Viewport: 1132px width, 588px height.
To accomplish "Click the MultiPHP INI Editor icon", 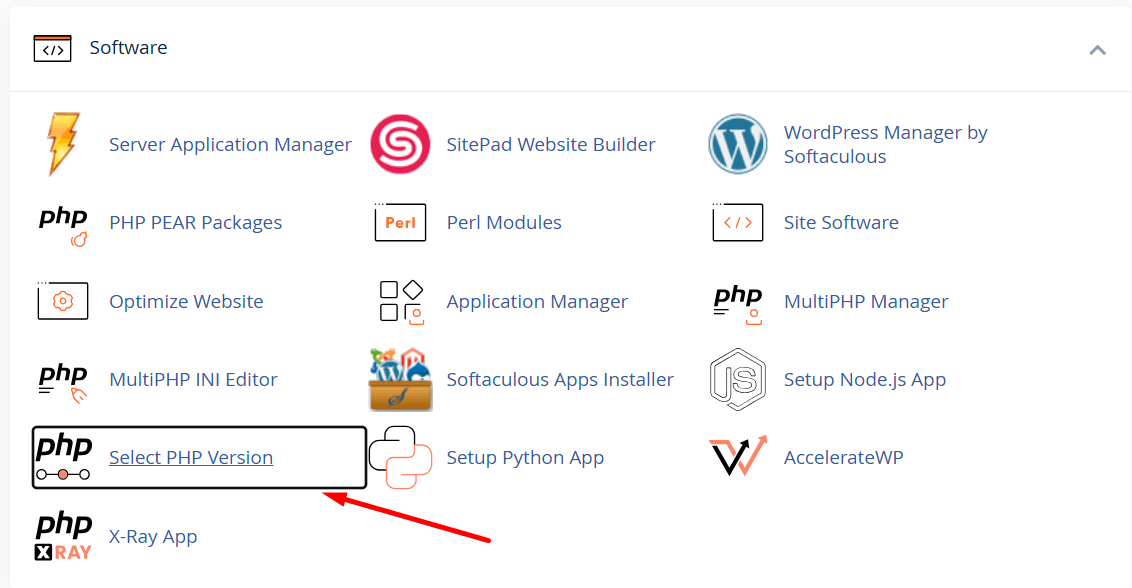I will tap(63, 383).
